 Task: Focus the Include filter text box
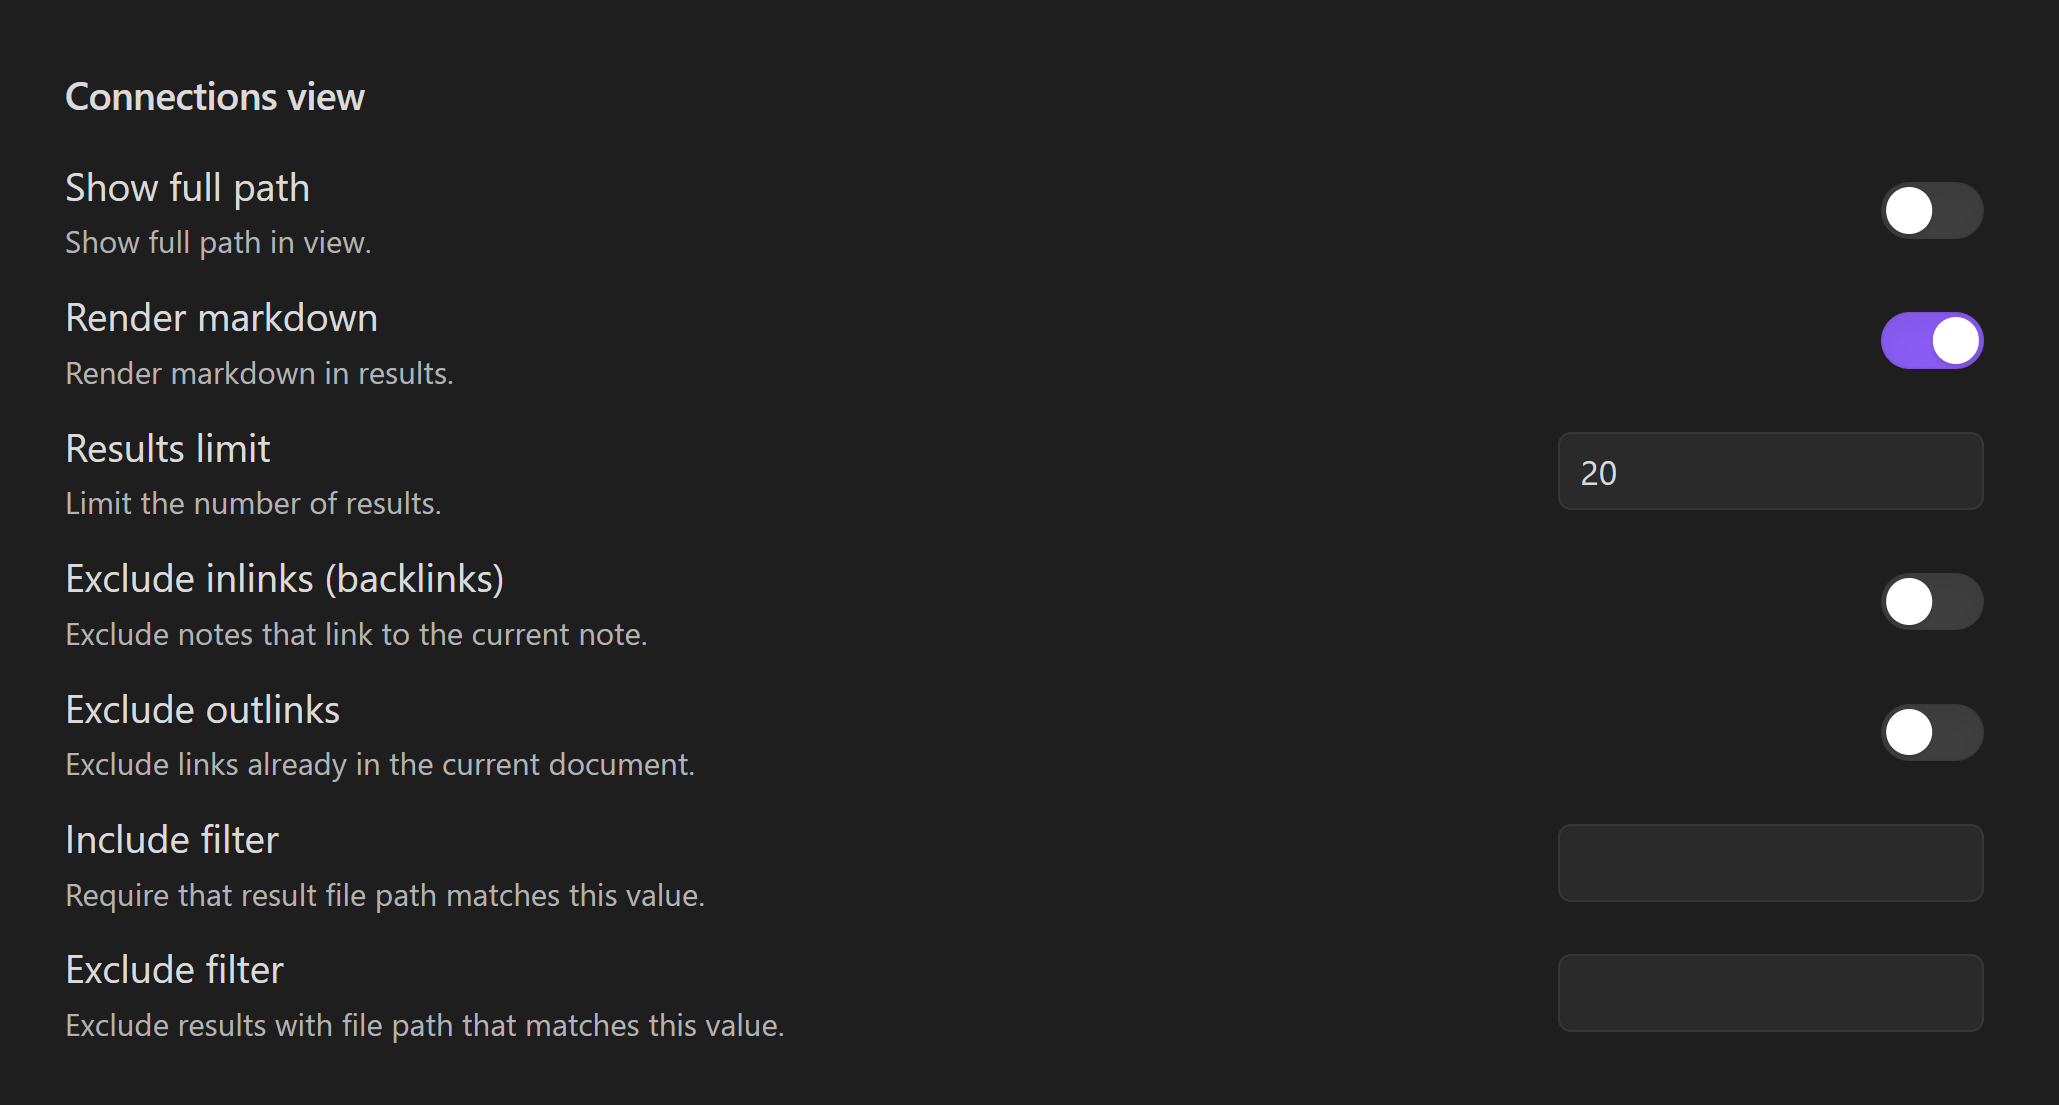pos(1769,863)
